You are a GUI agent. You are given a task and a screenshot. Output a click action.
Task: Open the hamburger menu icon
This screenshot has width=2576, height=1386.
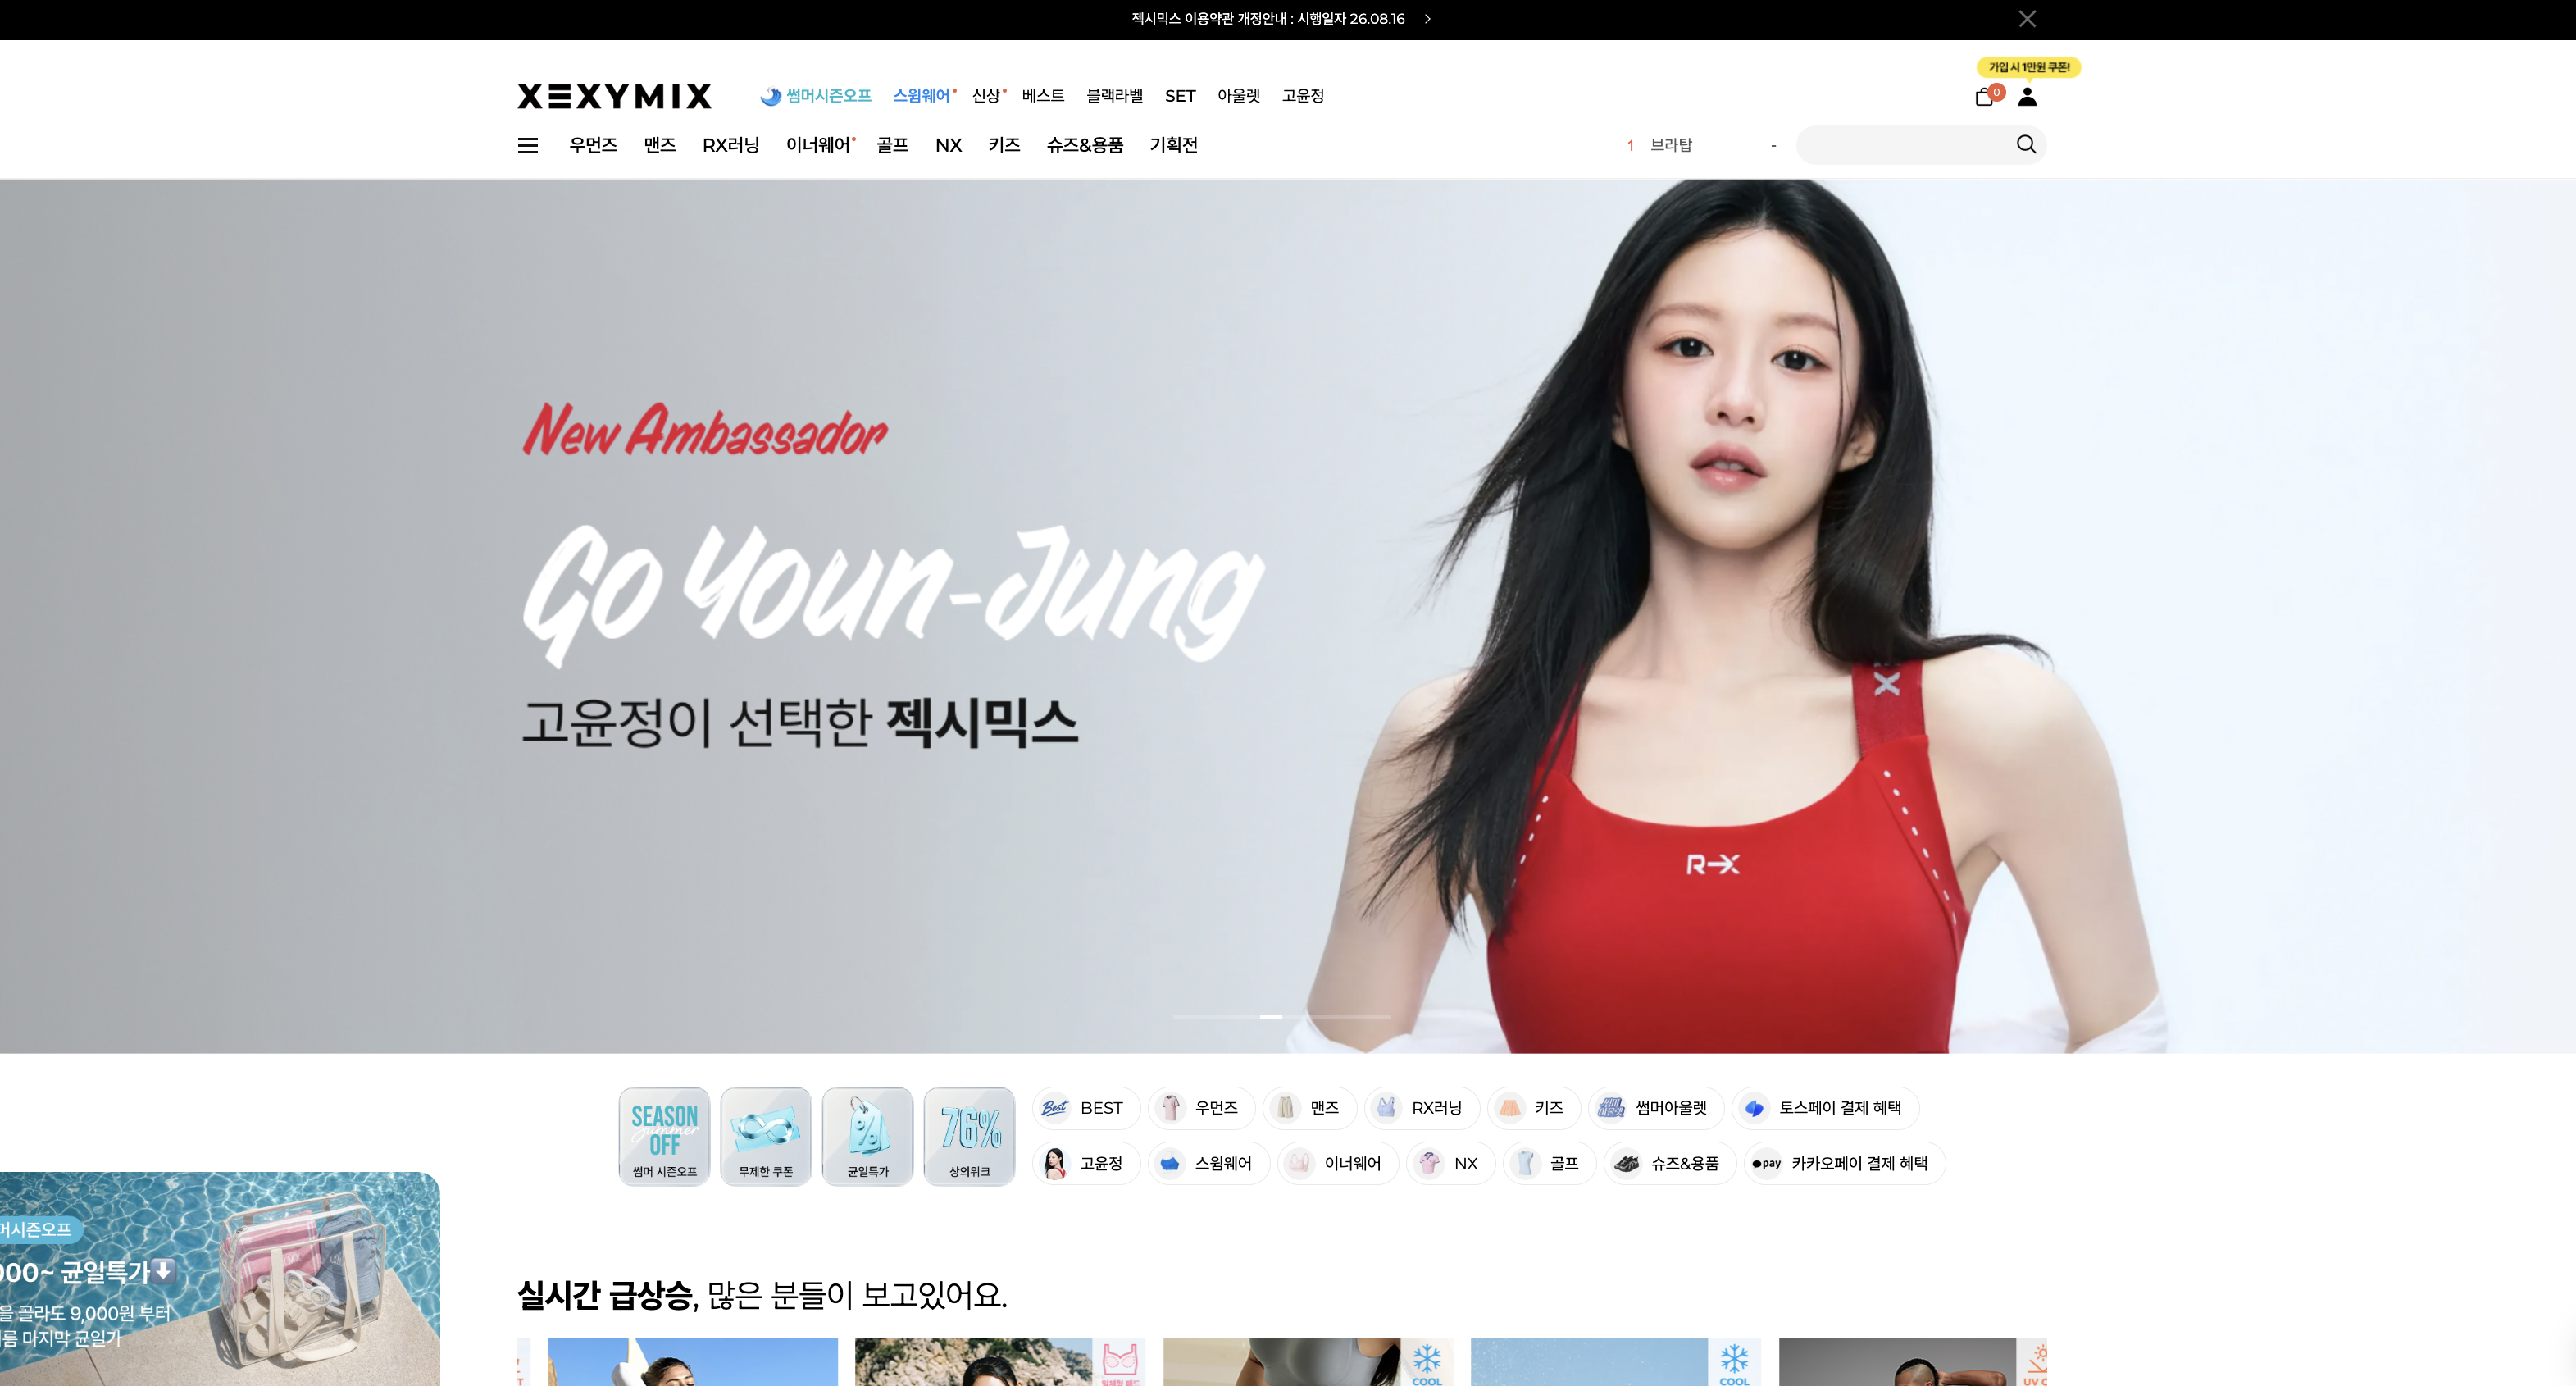pos(528,145)
